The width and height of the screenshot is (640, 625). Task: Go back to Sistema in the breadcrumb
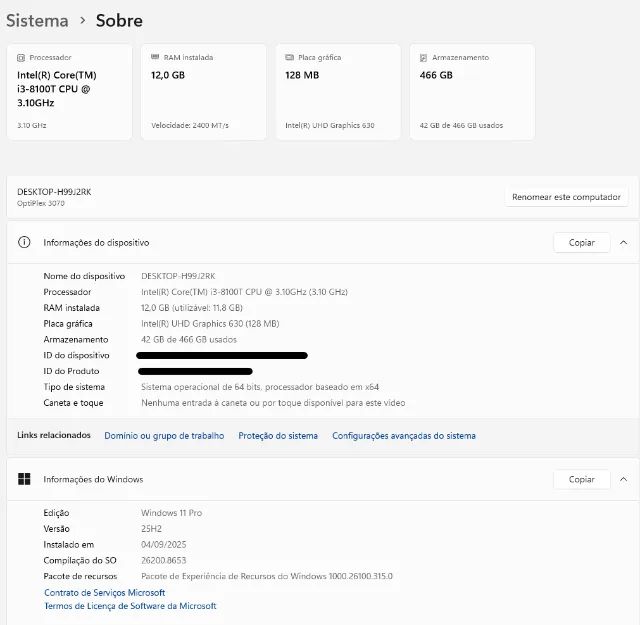37,20
